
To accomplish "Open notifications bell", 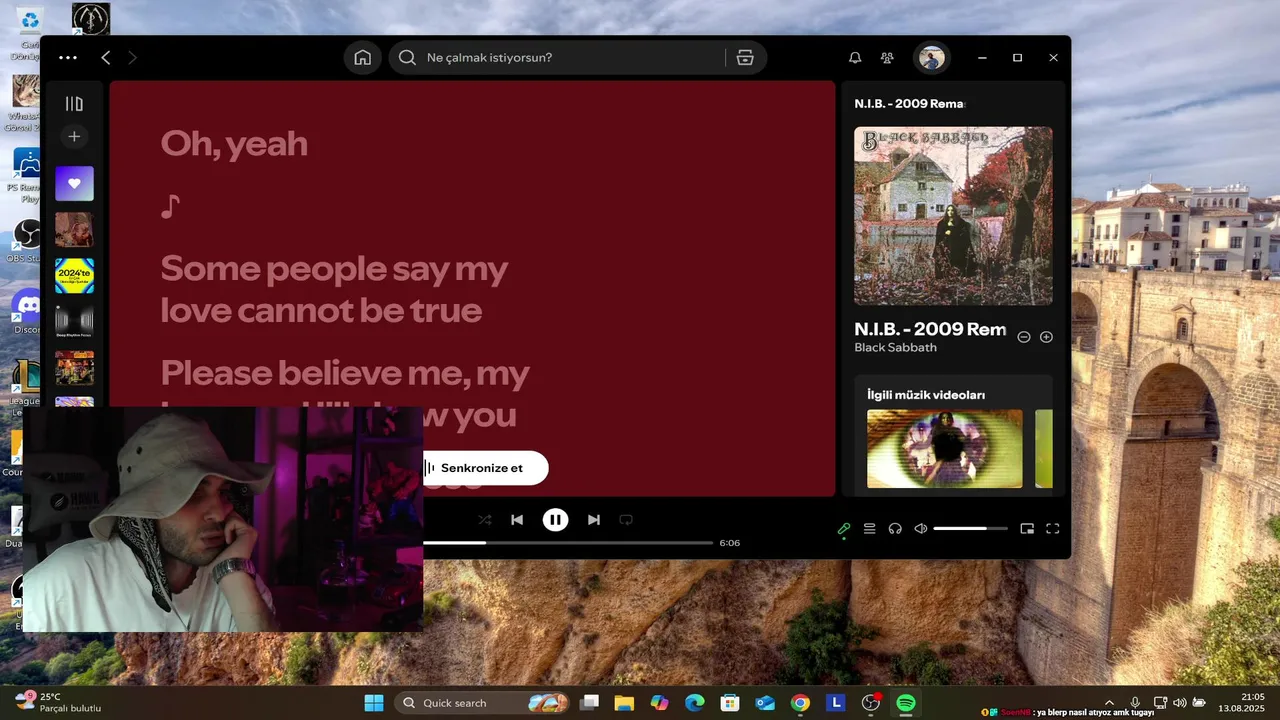I will click(855, 58).
